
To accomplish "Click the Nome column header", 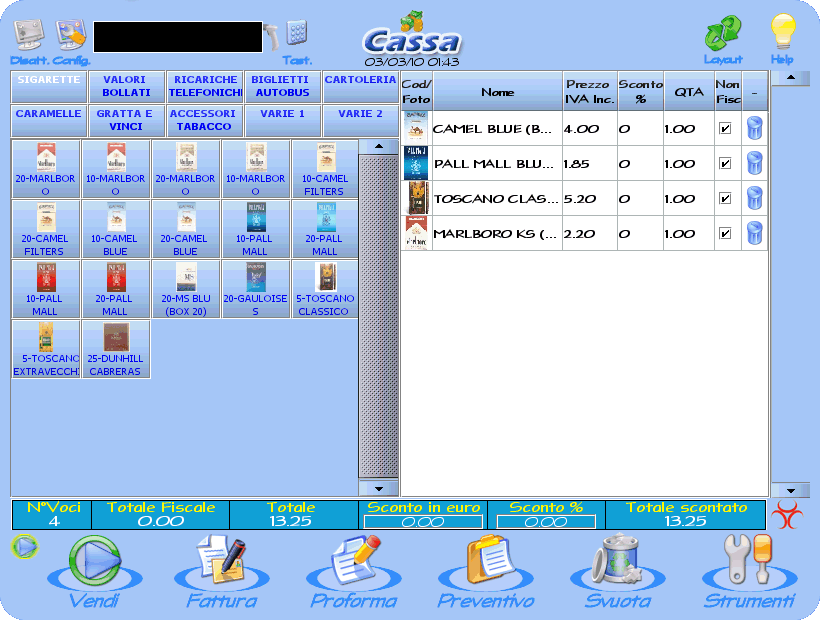I will click(497, 92).
